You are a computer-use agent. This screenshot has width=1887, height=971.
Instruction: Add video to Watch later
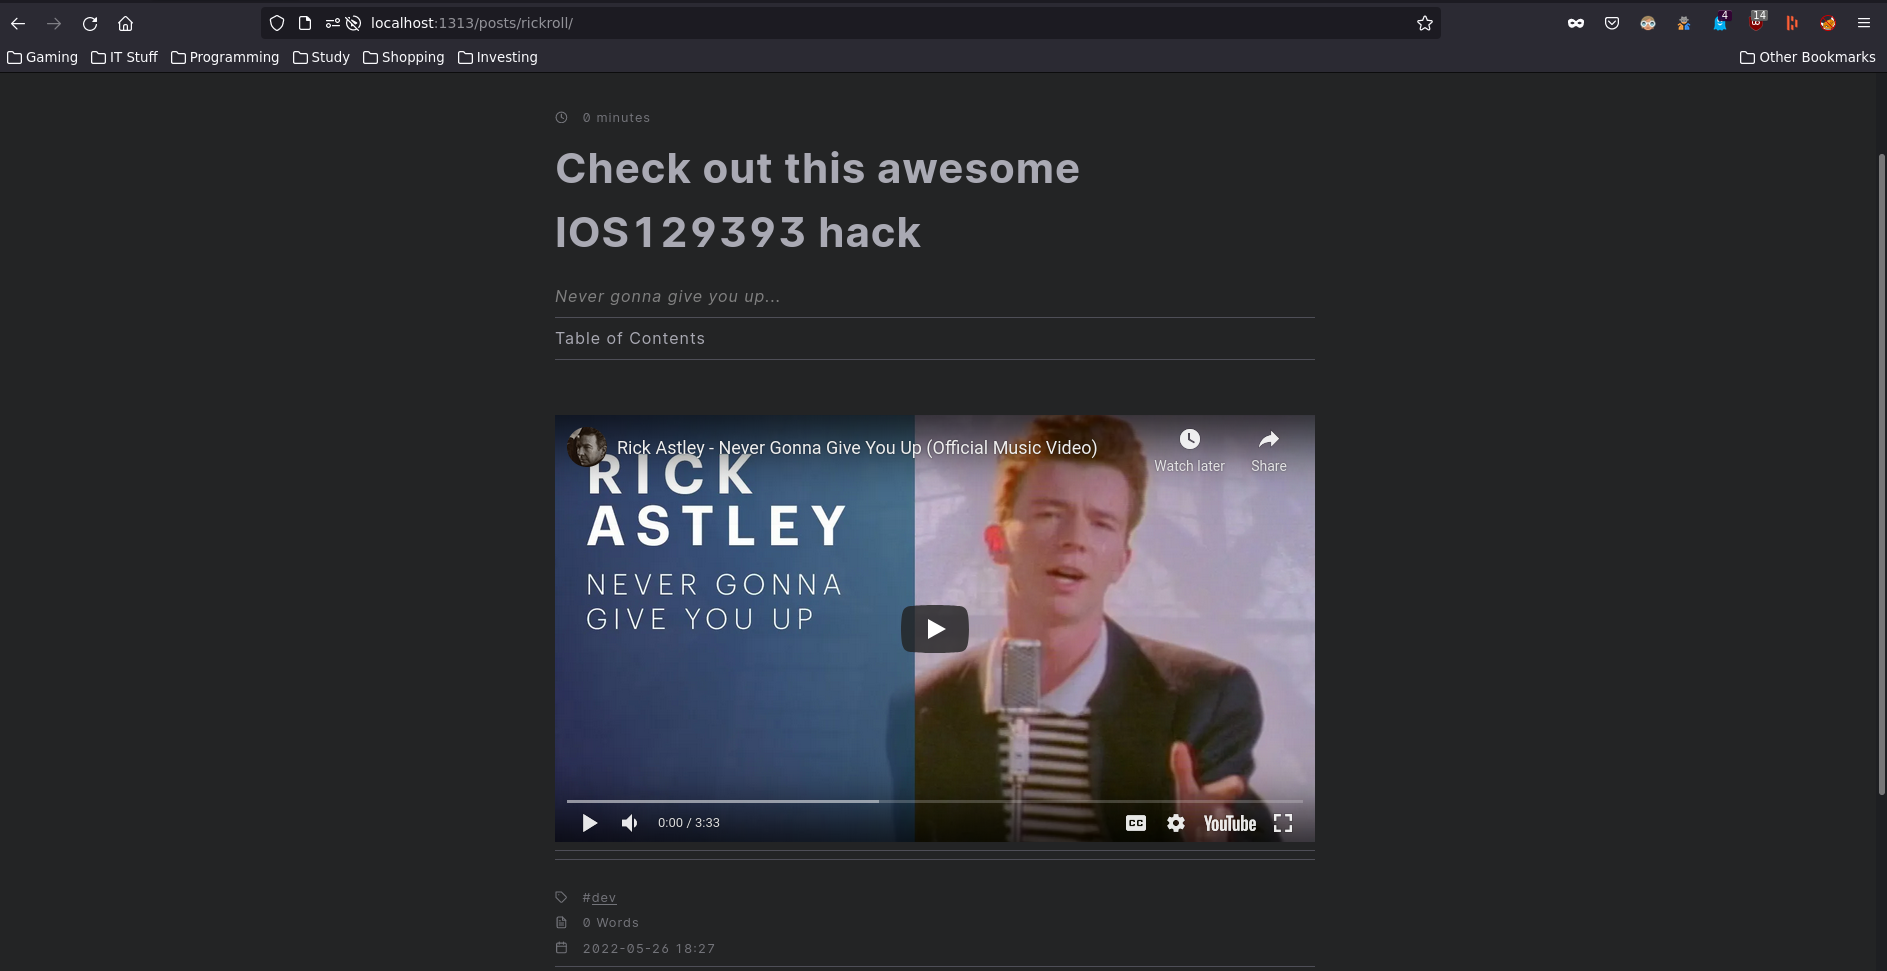click(x=1189, y=450)
